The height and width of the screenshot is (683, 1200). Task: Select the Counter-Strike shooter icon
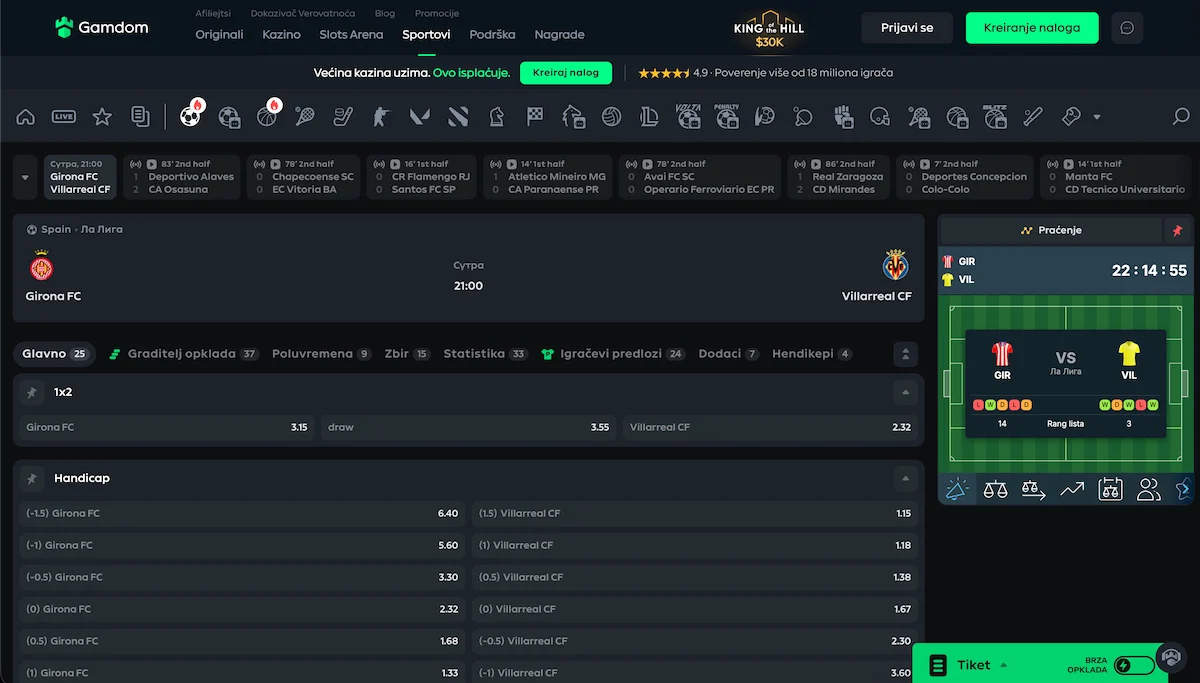(x=381, y=117)
